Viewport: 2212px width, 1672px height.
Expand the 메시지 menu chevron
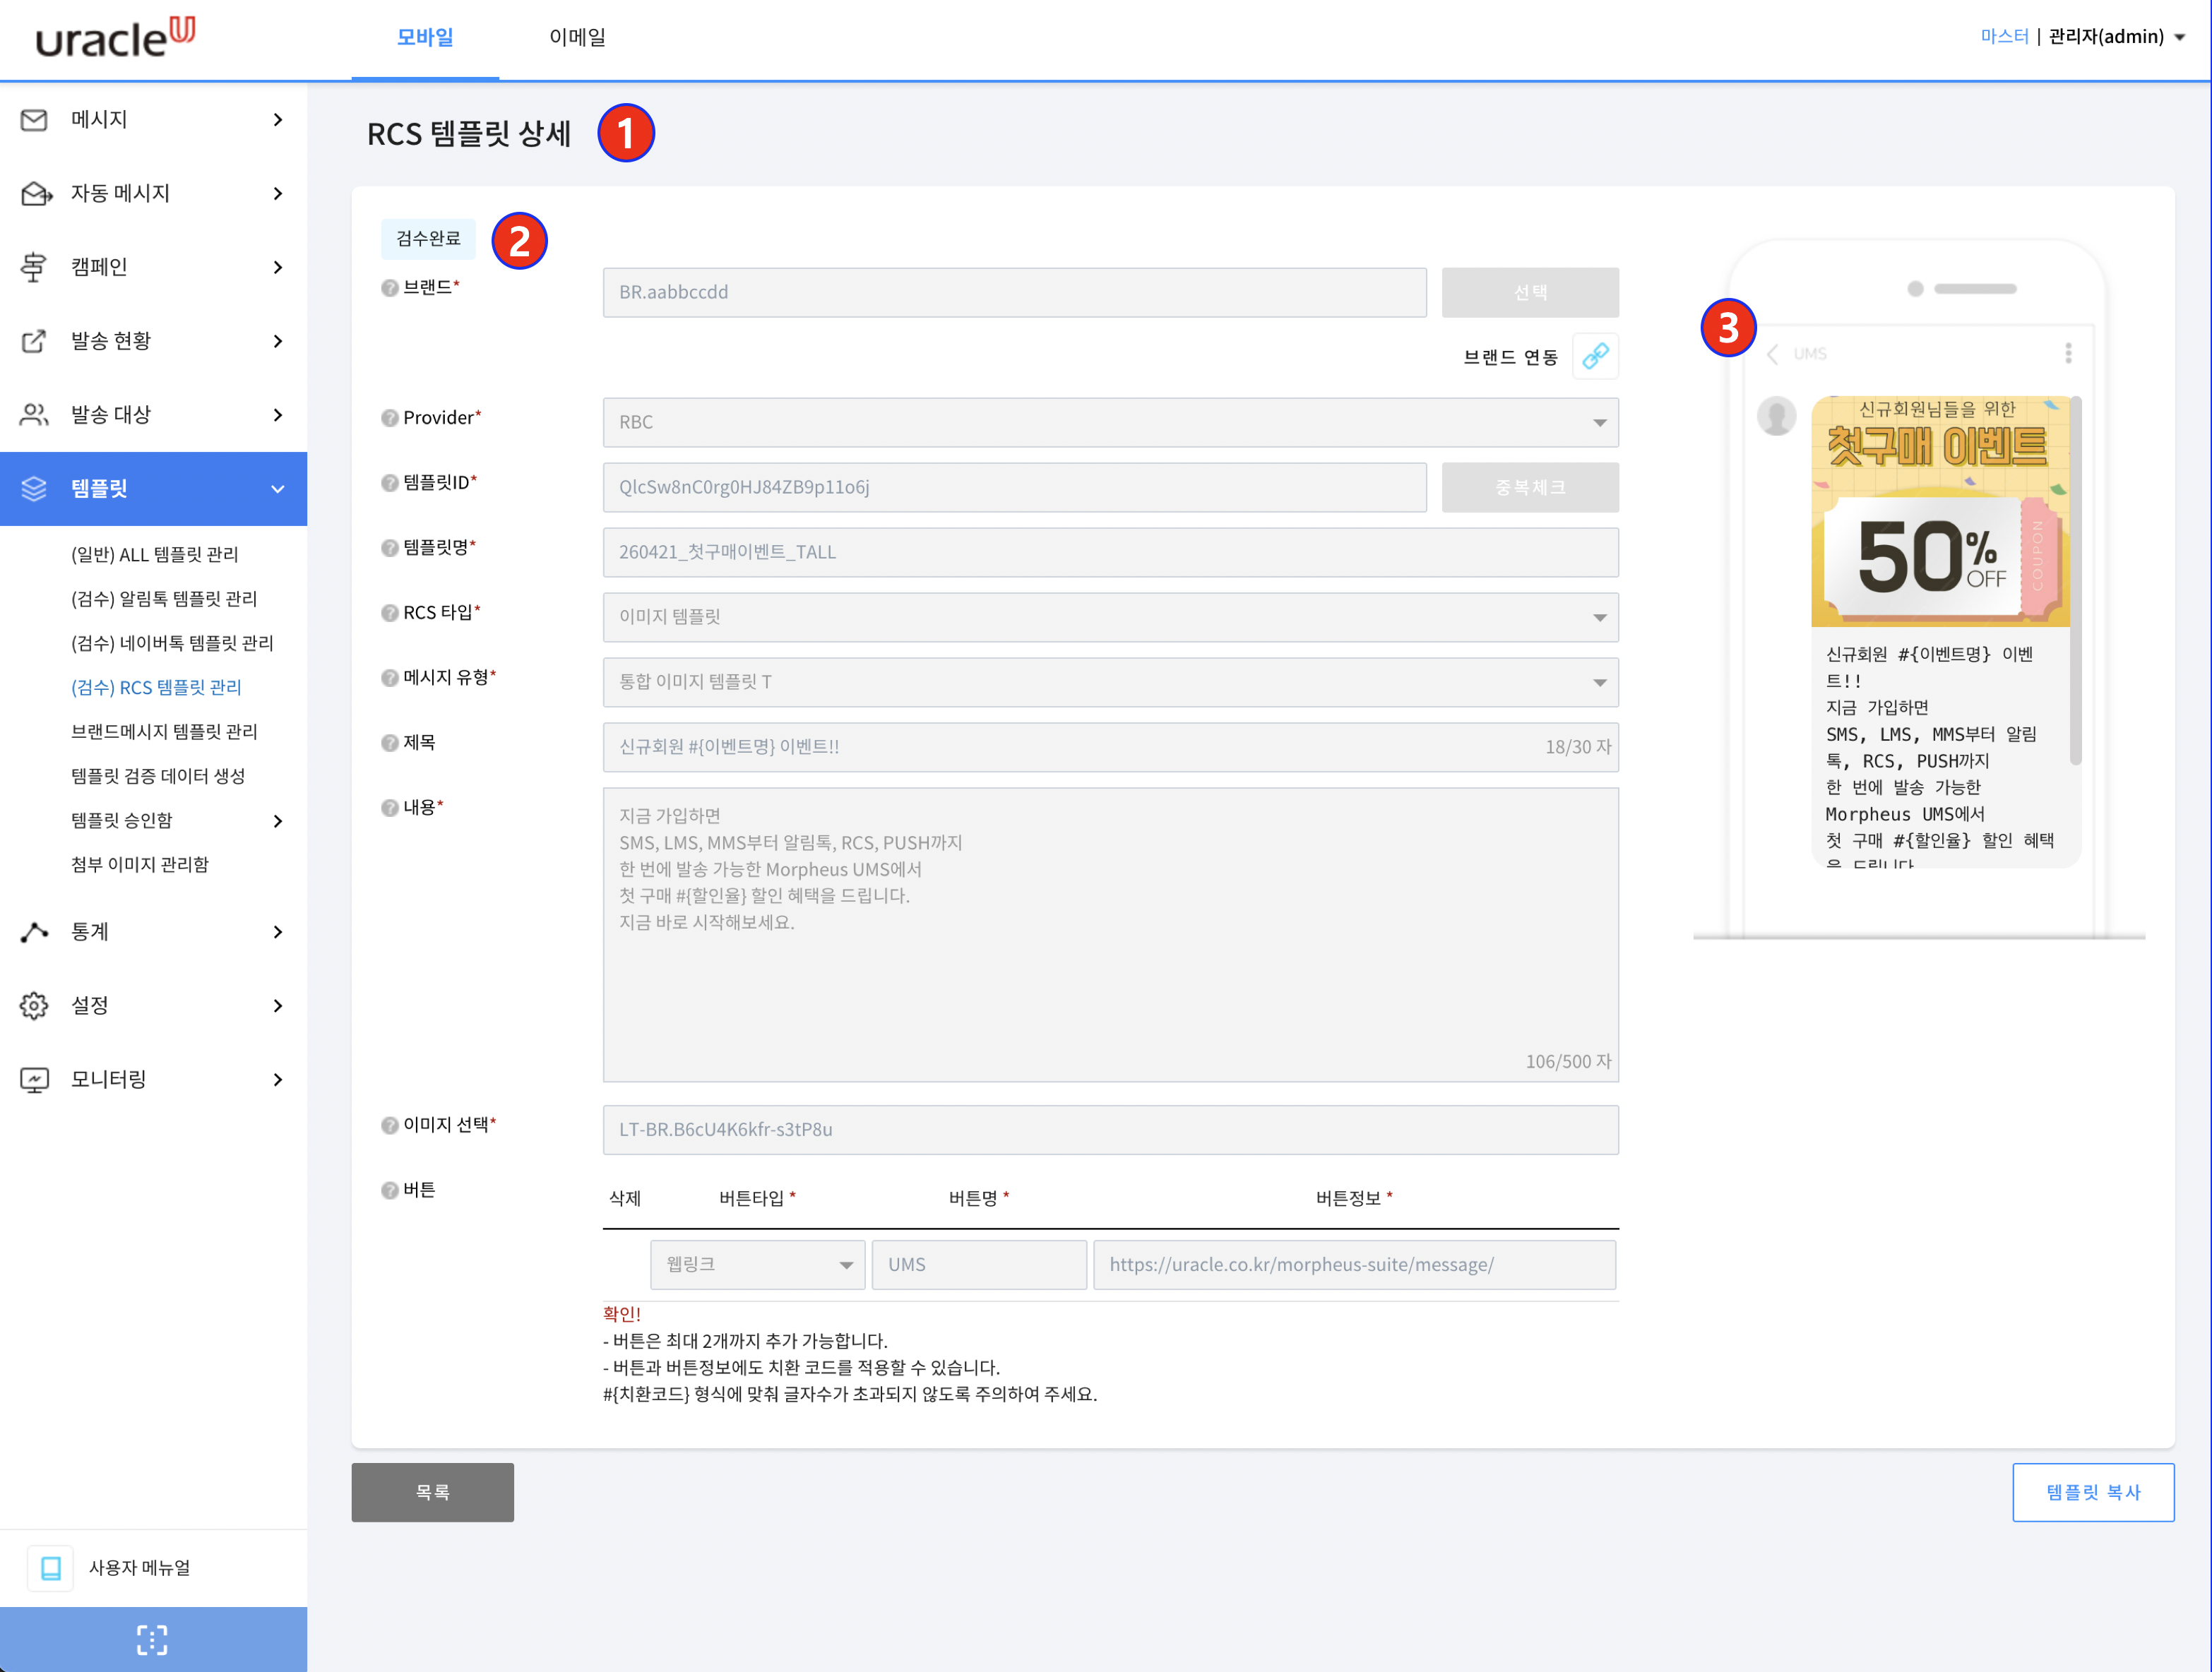click(x=278, y=120)
